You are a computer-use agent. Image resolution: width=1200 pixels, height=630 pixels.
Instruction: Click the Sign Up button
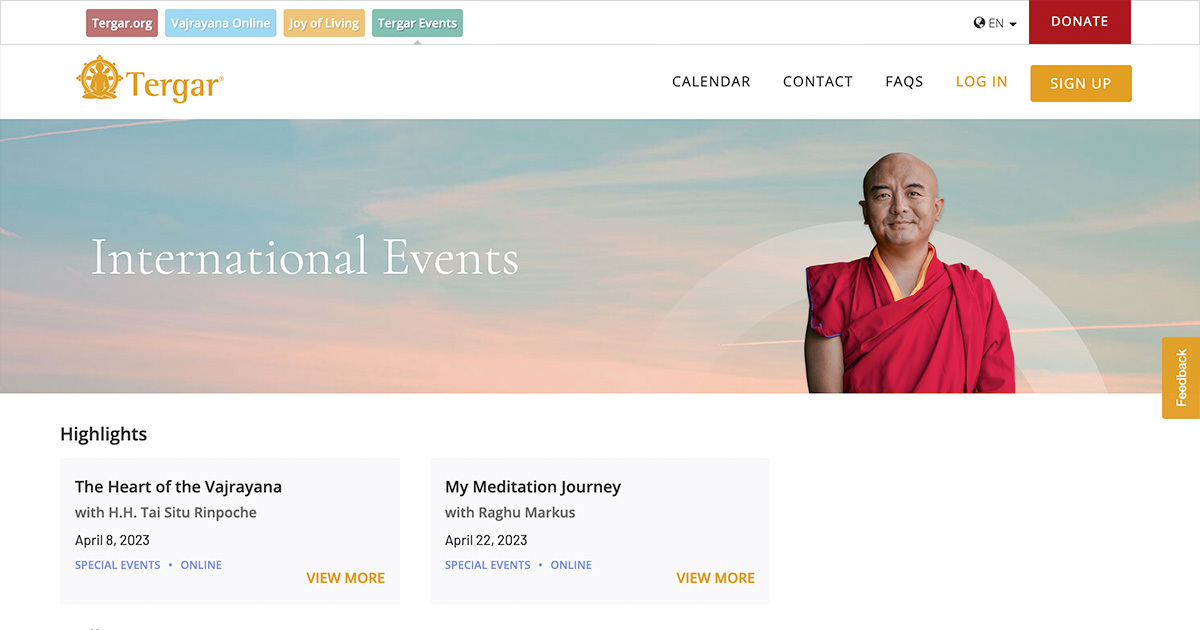pos(1081,83)
